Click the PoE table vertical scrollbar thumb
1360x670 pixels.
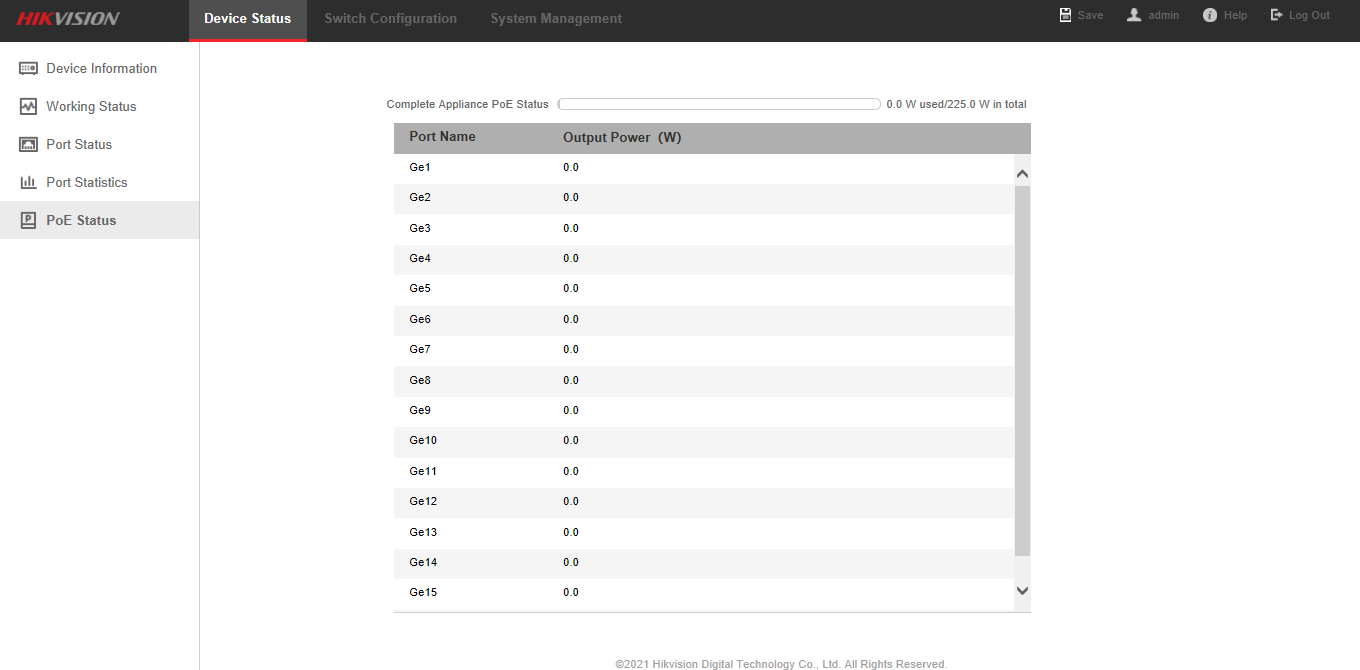pos(1022,370)
